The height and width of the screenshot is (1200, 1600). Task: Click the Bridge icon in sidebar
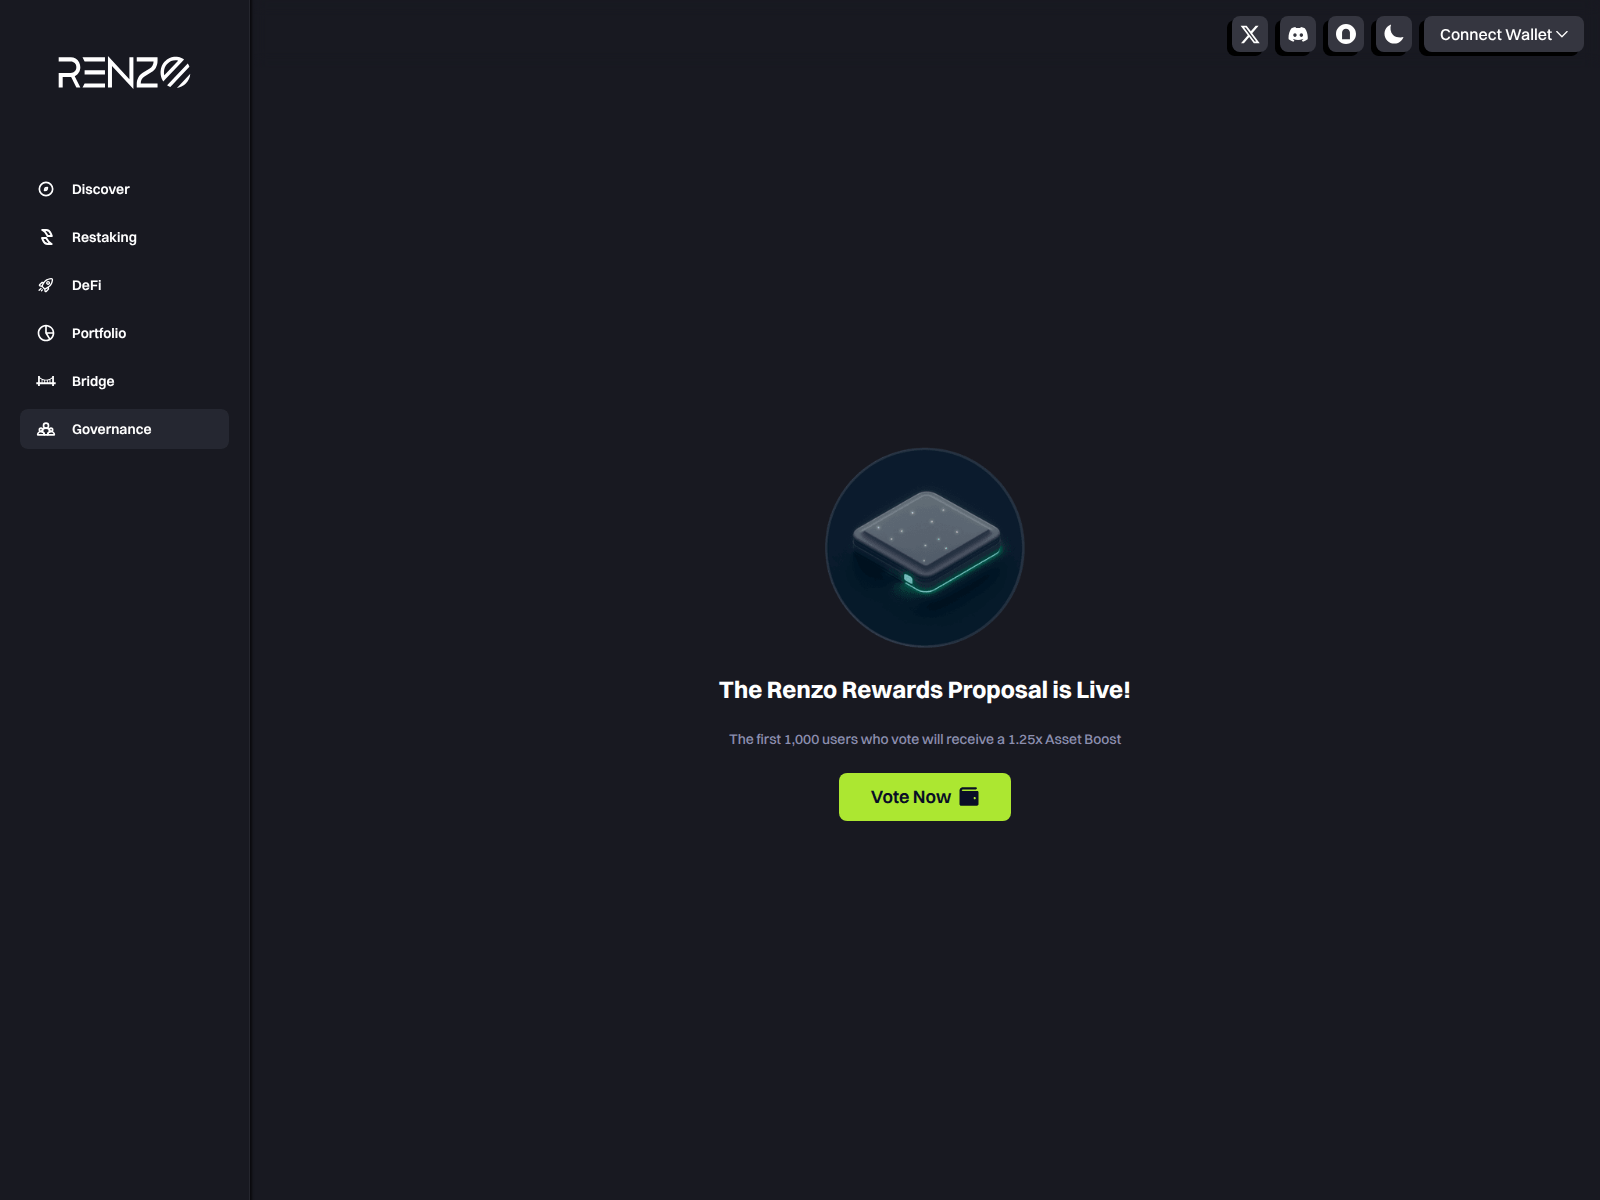[x=46, y=381]
